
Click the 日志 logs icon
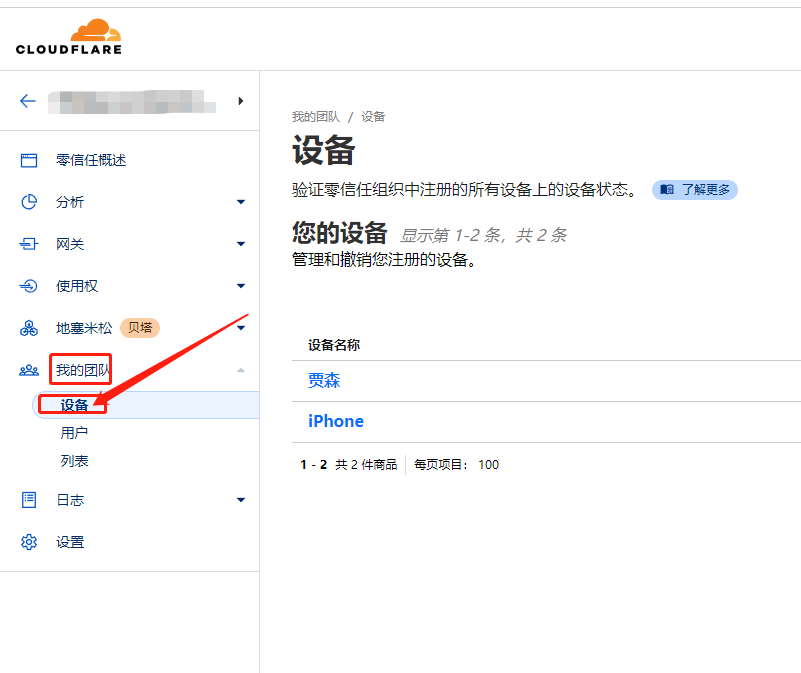click(29, 500)
